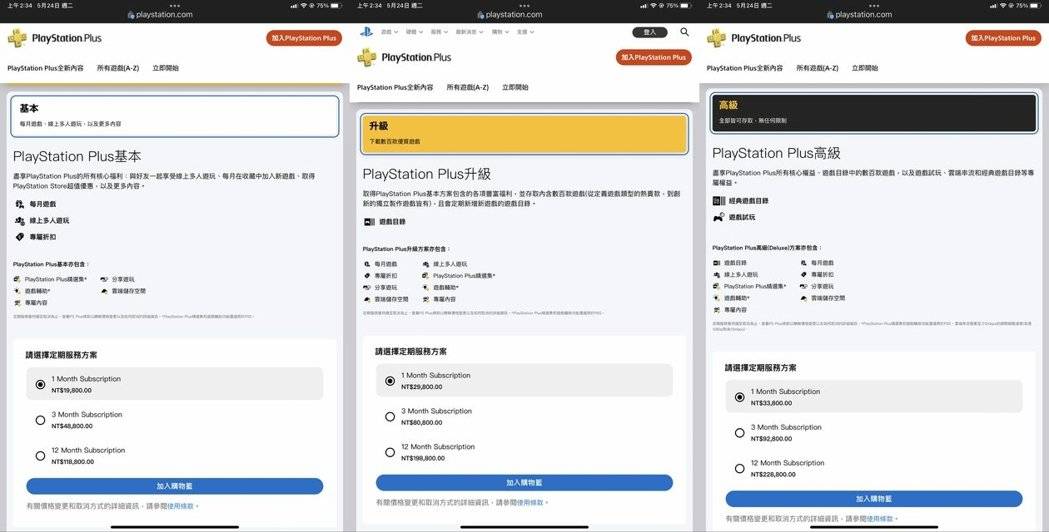The image size is (1049, 532).
Task: Expand the 遊戲 dropdown in the top navigation
Action: 388,32
